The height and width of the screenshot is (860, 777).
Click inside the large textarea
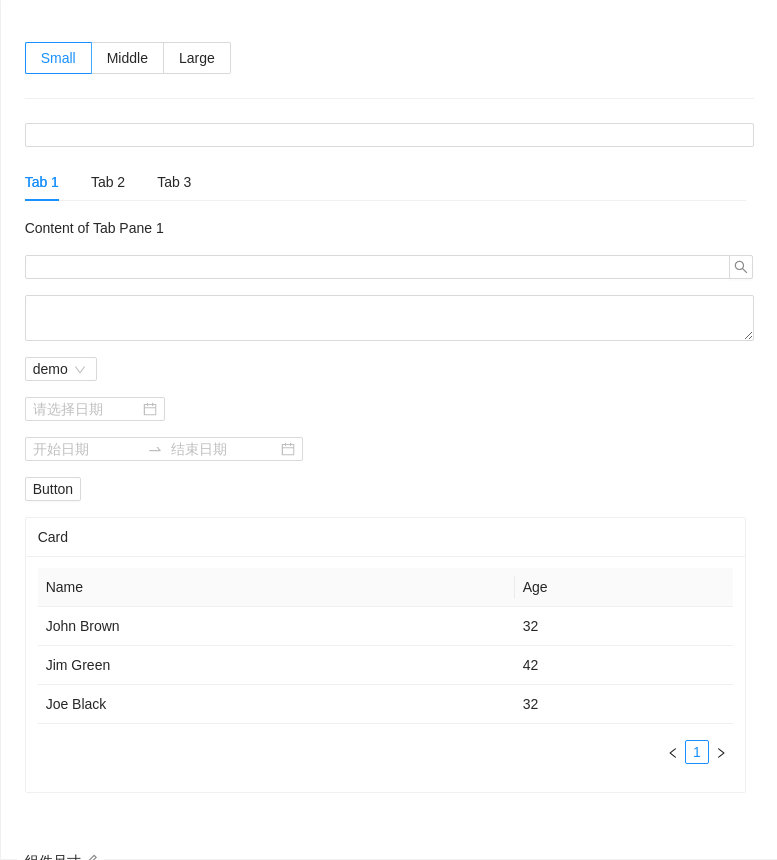click(x=388, y=316)
